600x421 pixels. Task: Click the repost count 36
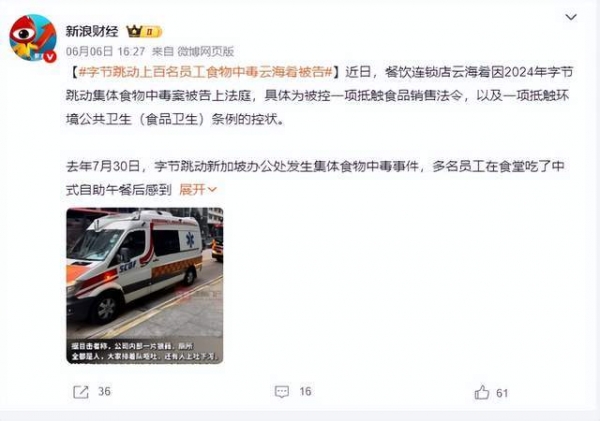click(x=104, y=392)
